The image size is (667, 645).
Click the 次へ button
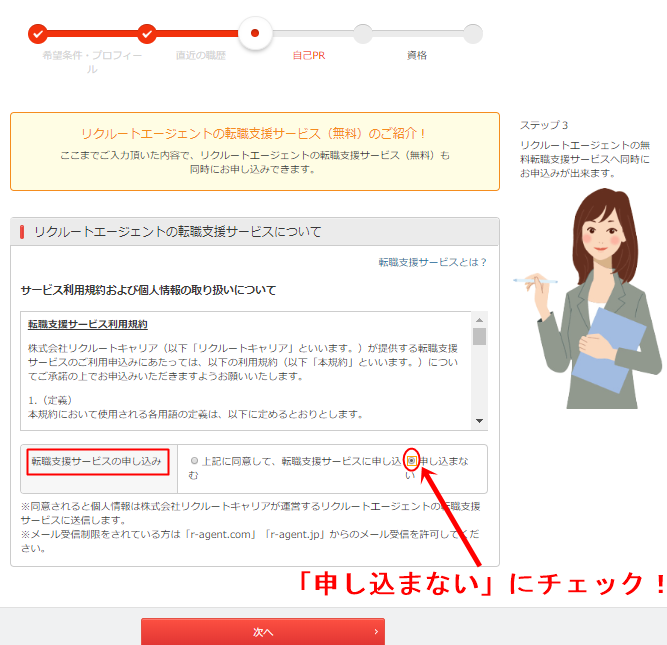coord(263,631)
